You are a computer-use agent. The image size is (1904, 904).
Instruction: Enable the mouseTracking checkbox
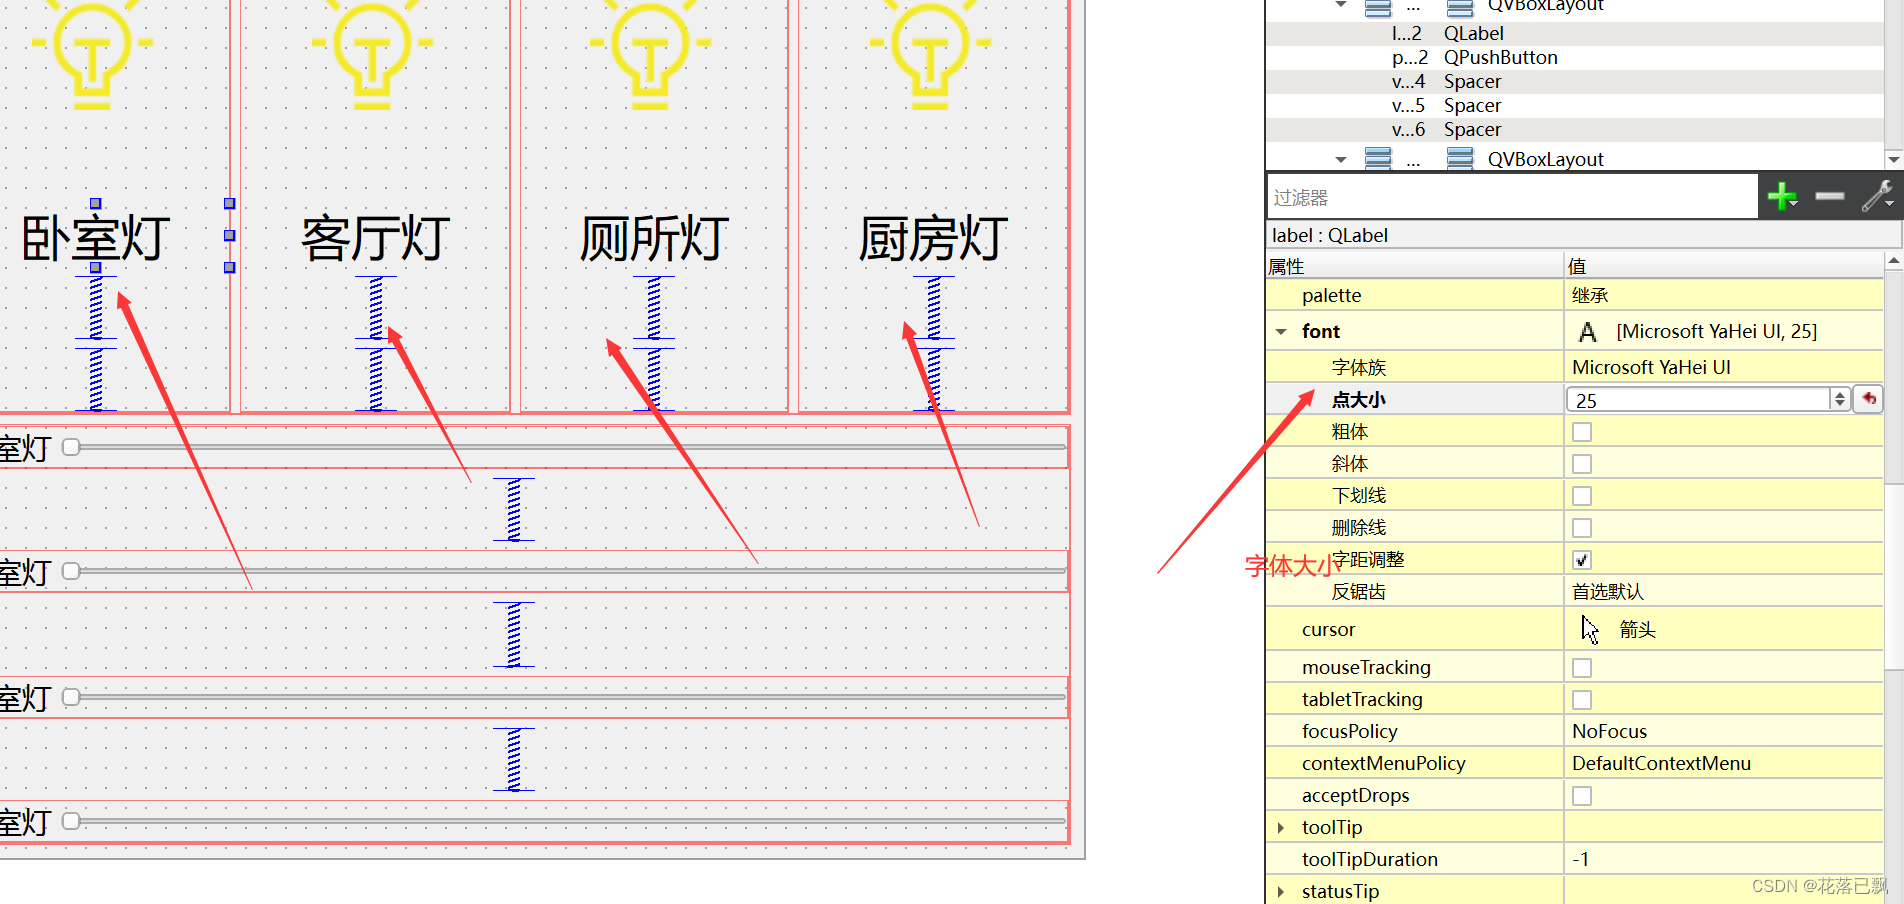pos(1582,668)
